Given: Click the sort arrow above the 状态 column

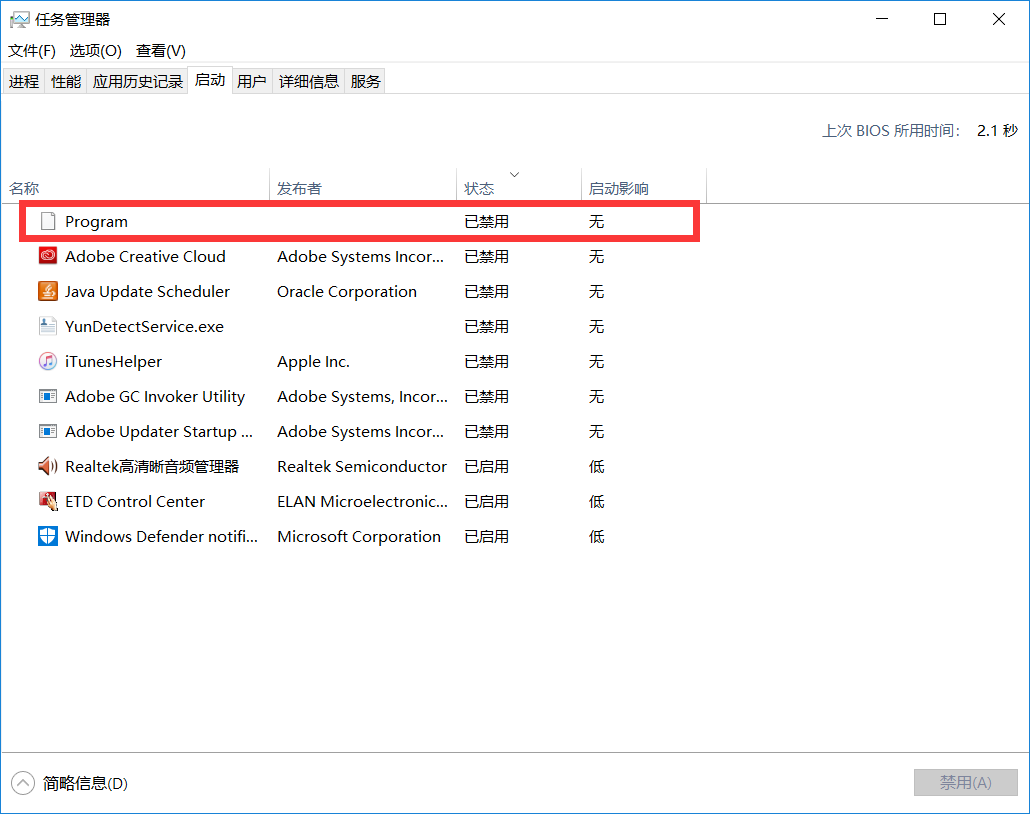Looking at the screenshot, I should (x=514, y=174).
